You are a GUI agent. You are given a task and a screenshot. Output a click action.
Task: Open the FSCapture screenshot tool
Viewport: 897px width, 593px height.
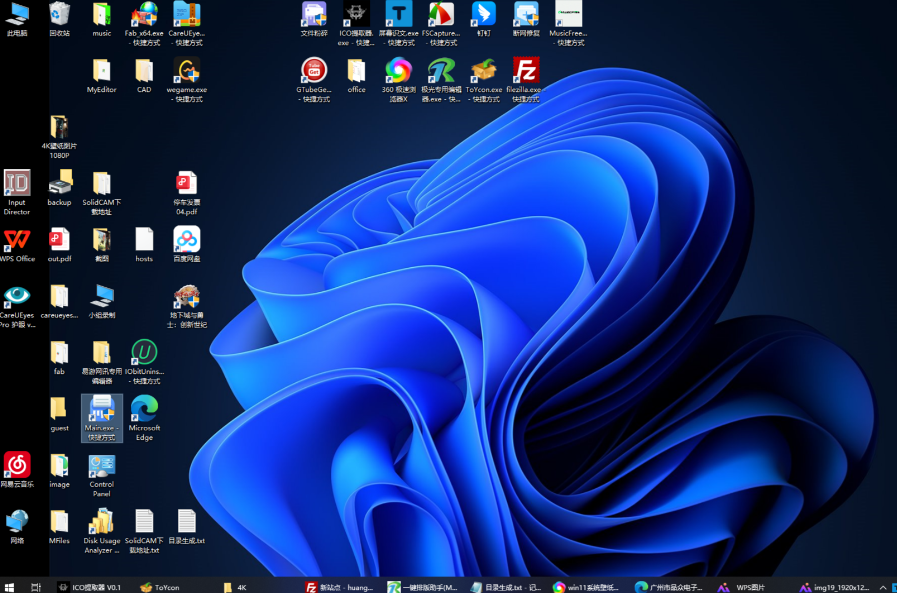tap(441, 15)
